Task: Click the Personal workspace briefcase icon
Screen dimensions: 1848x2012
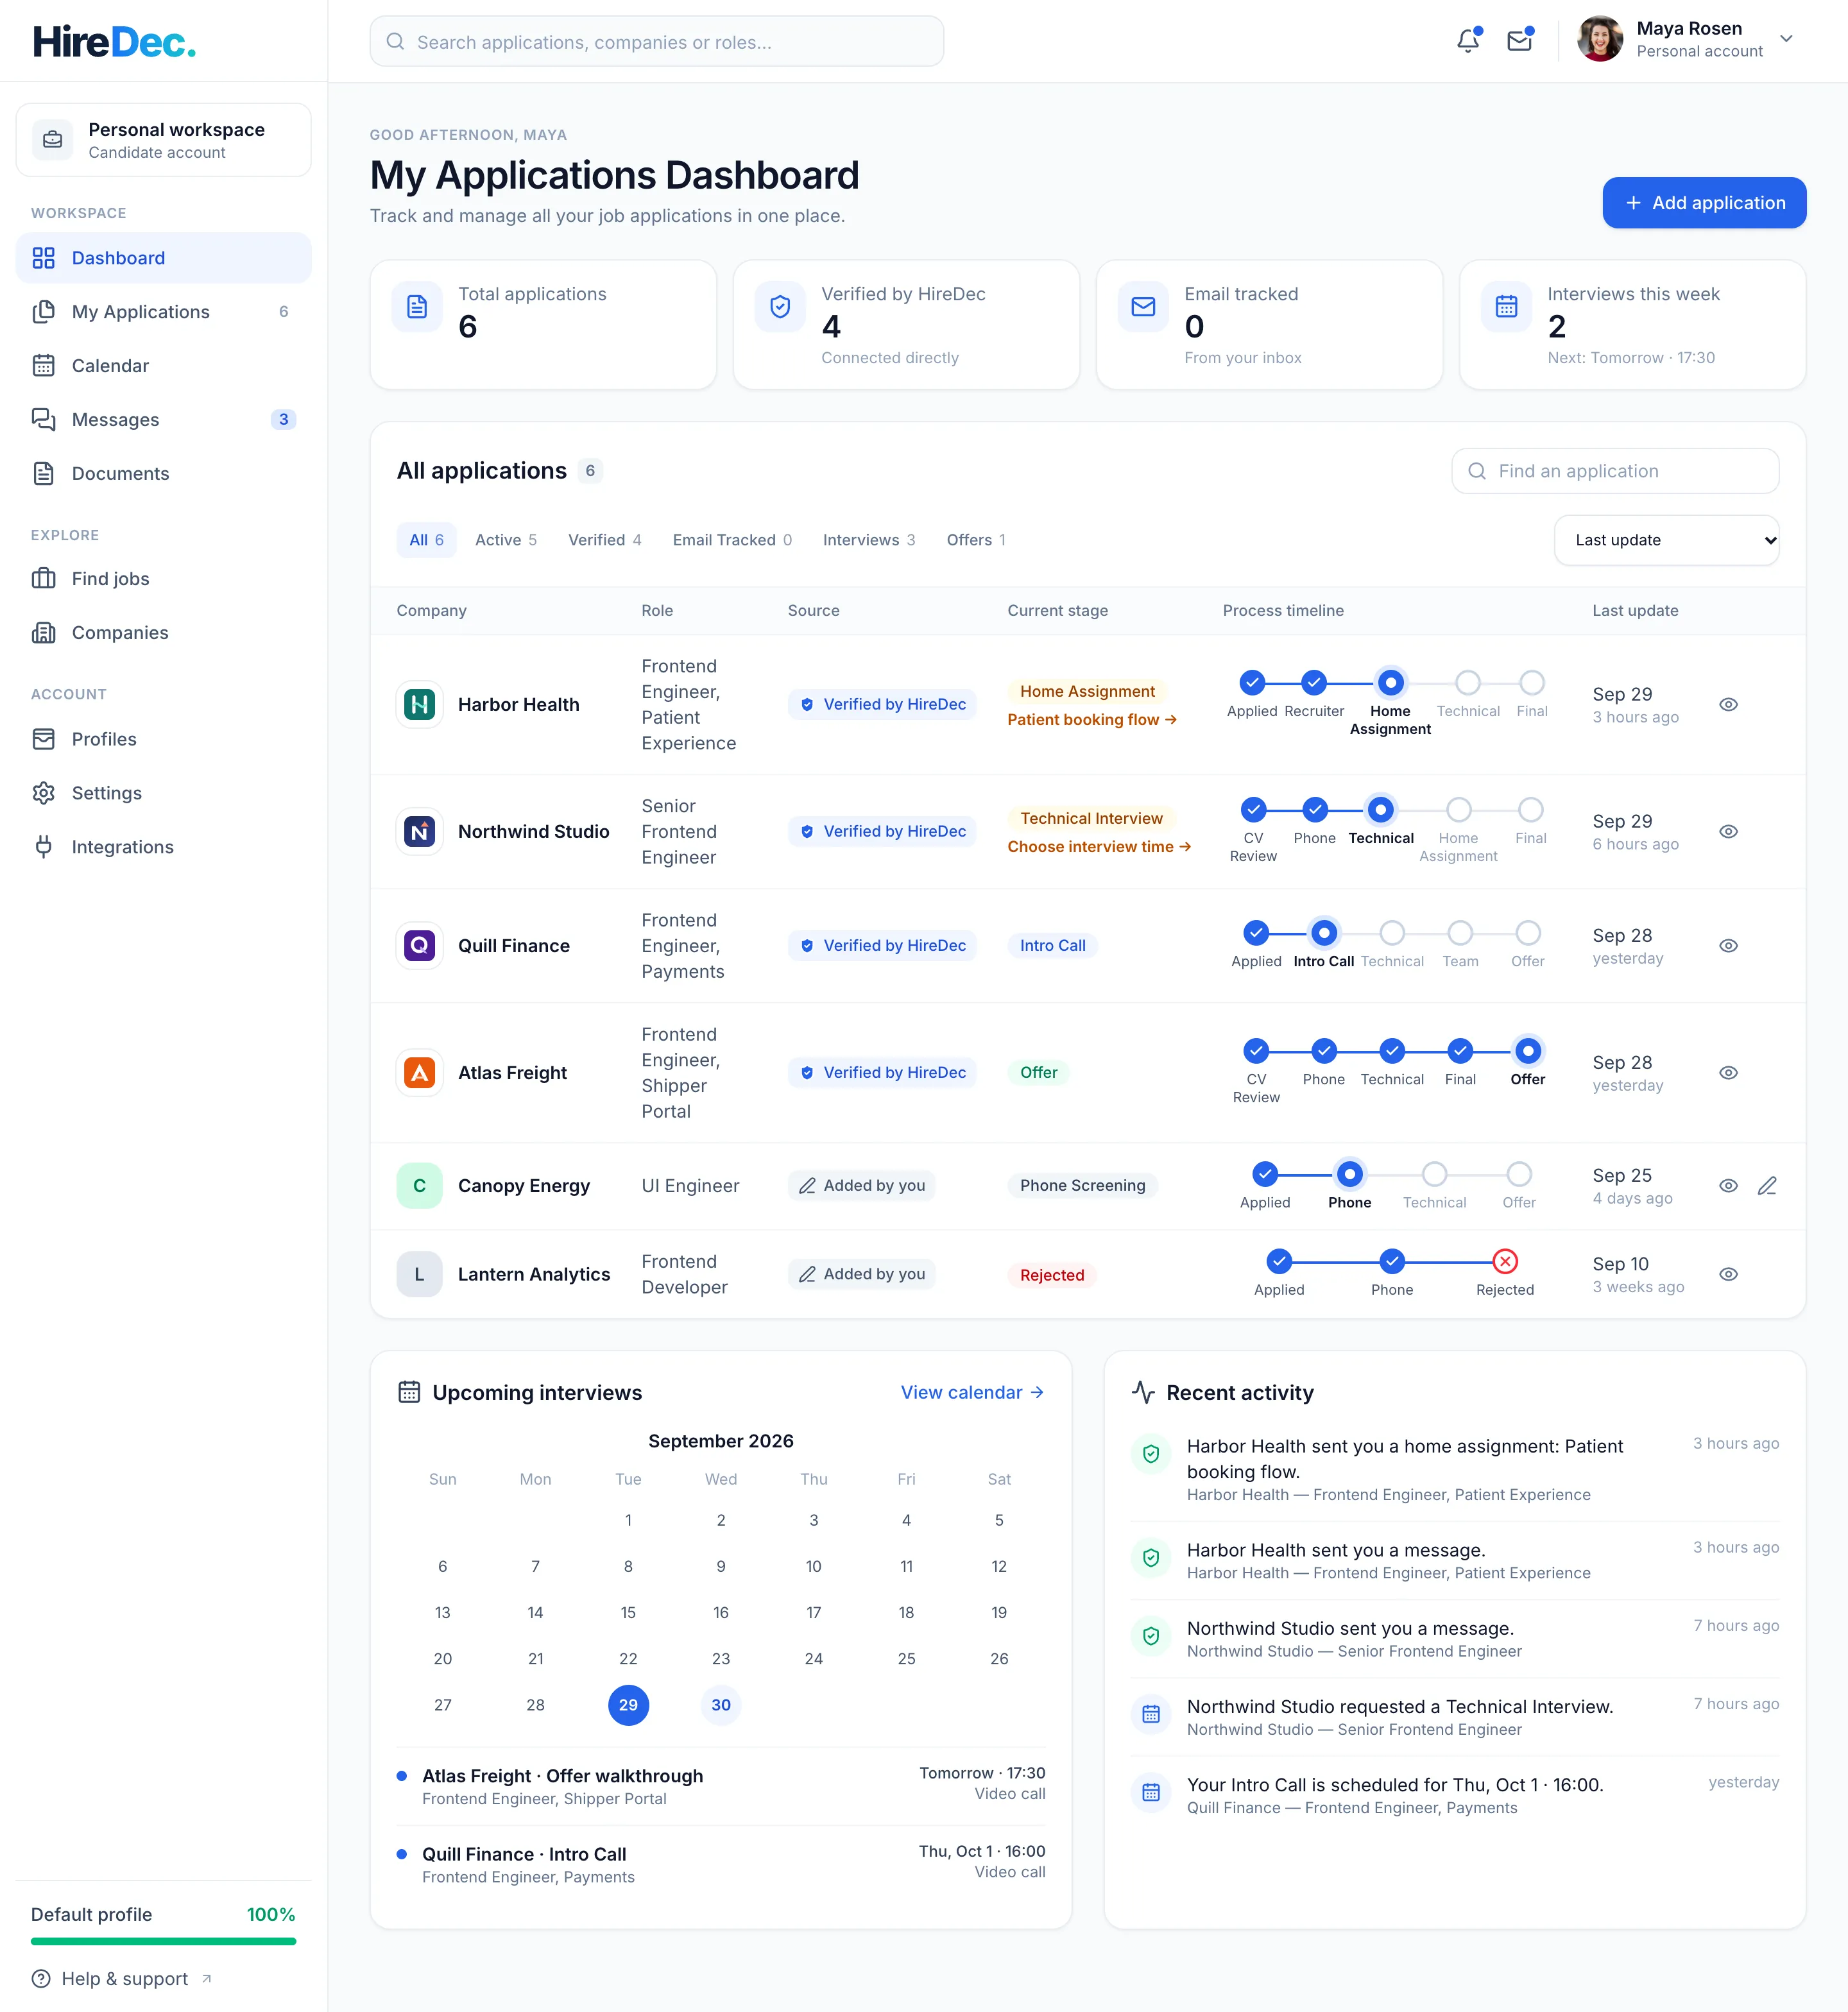Action: (x=53, y=140)
